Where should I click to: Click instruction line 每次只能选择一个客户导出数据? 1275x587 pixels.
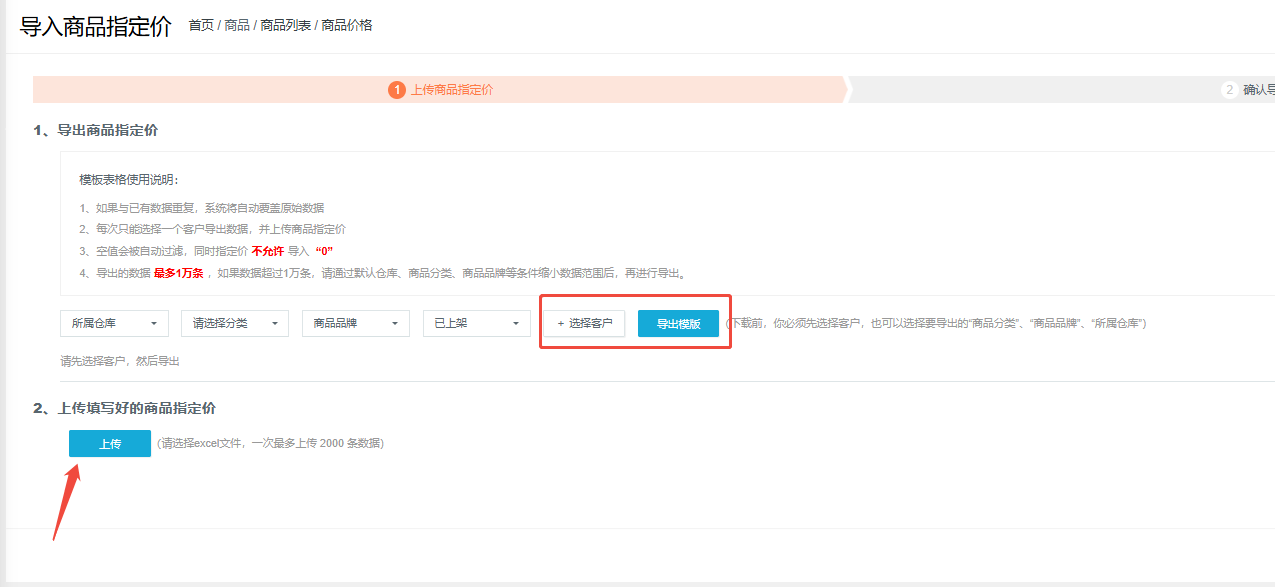click(x=213, y=229)
